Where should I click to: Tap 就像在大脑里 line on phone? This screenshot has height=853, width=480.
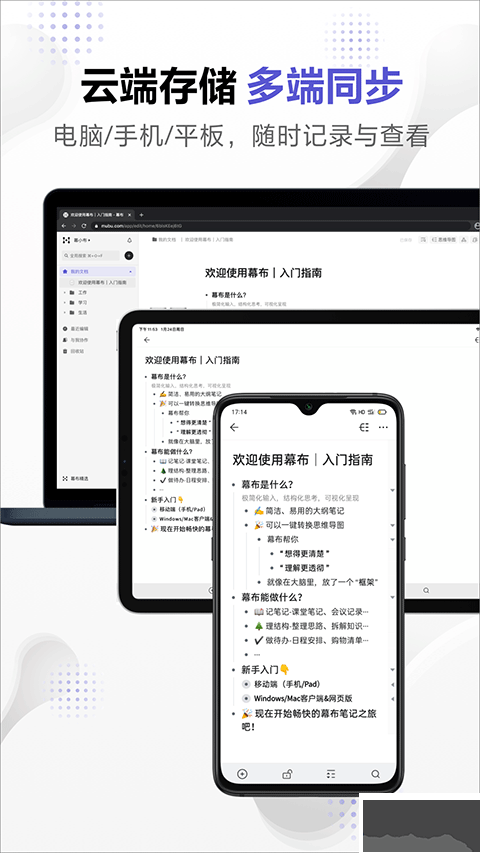323,583
